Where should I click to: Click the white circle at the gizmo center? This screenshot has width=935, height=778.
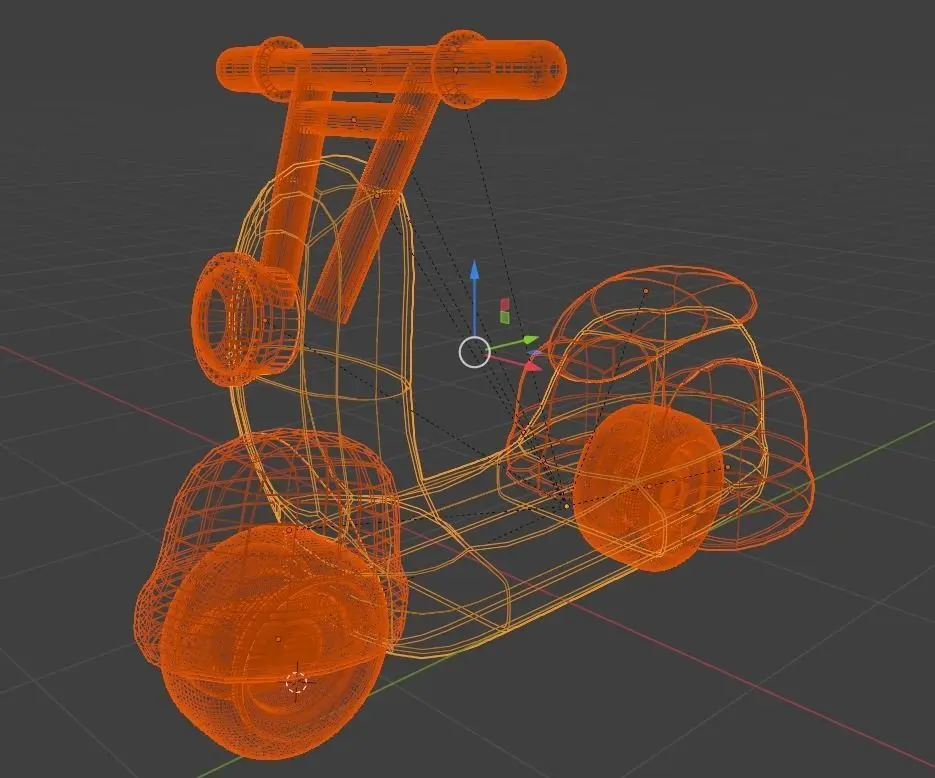475,352
